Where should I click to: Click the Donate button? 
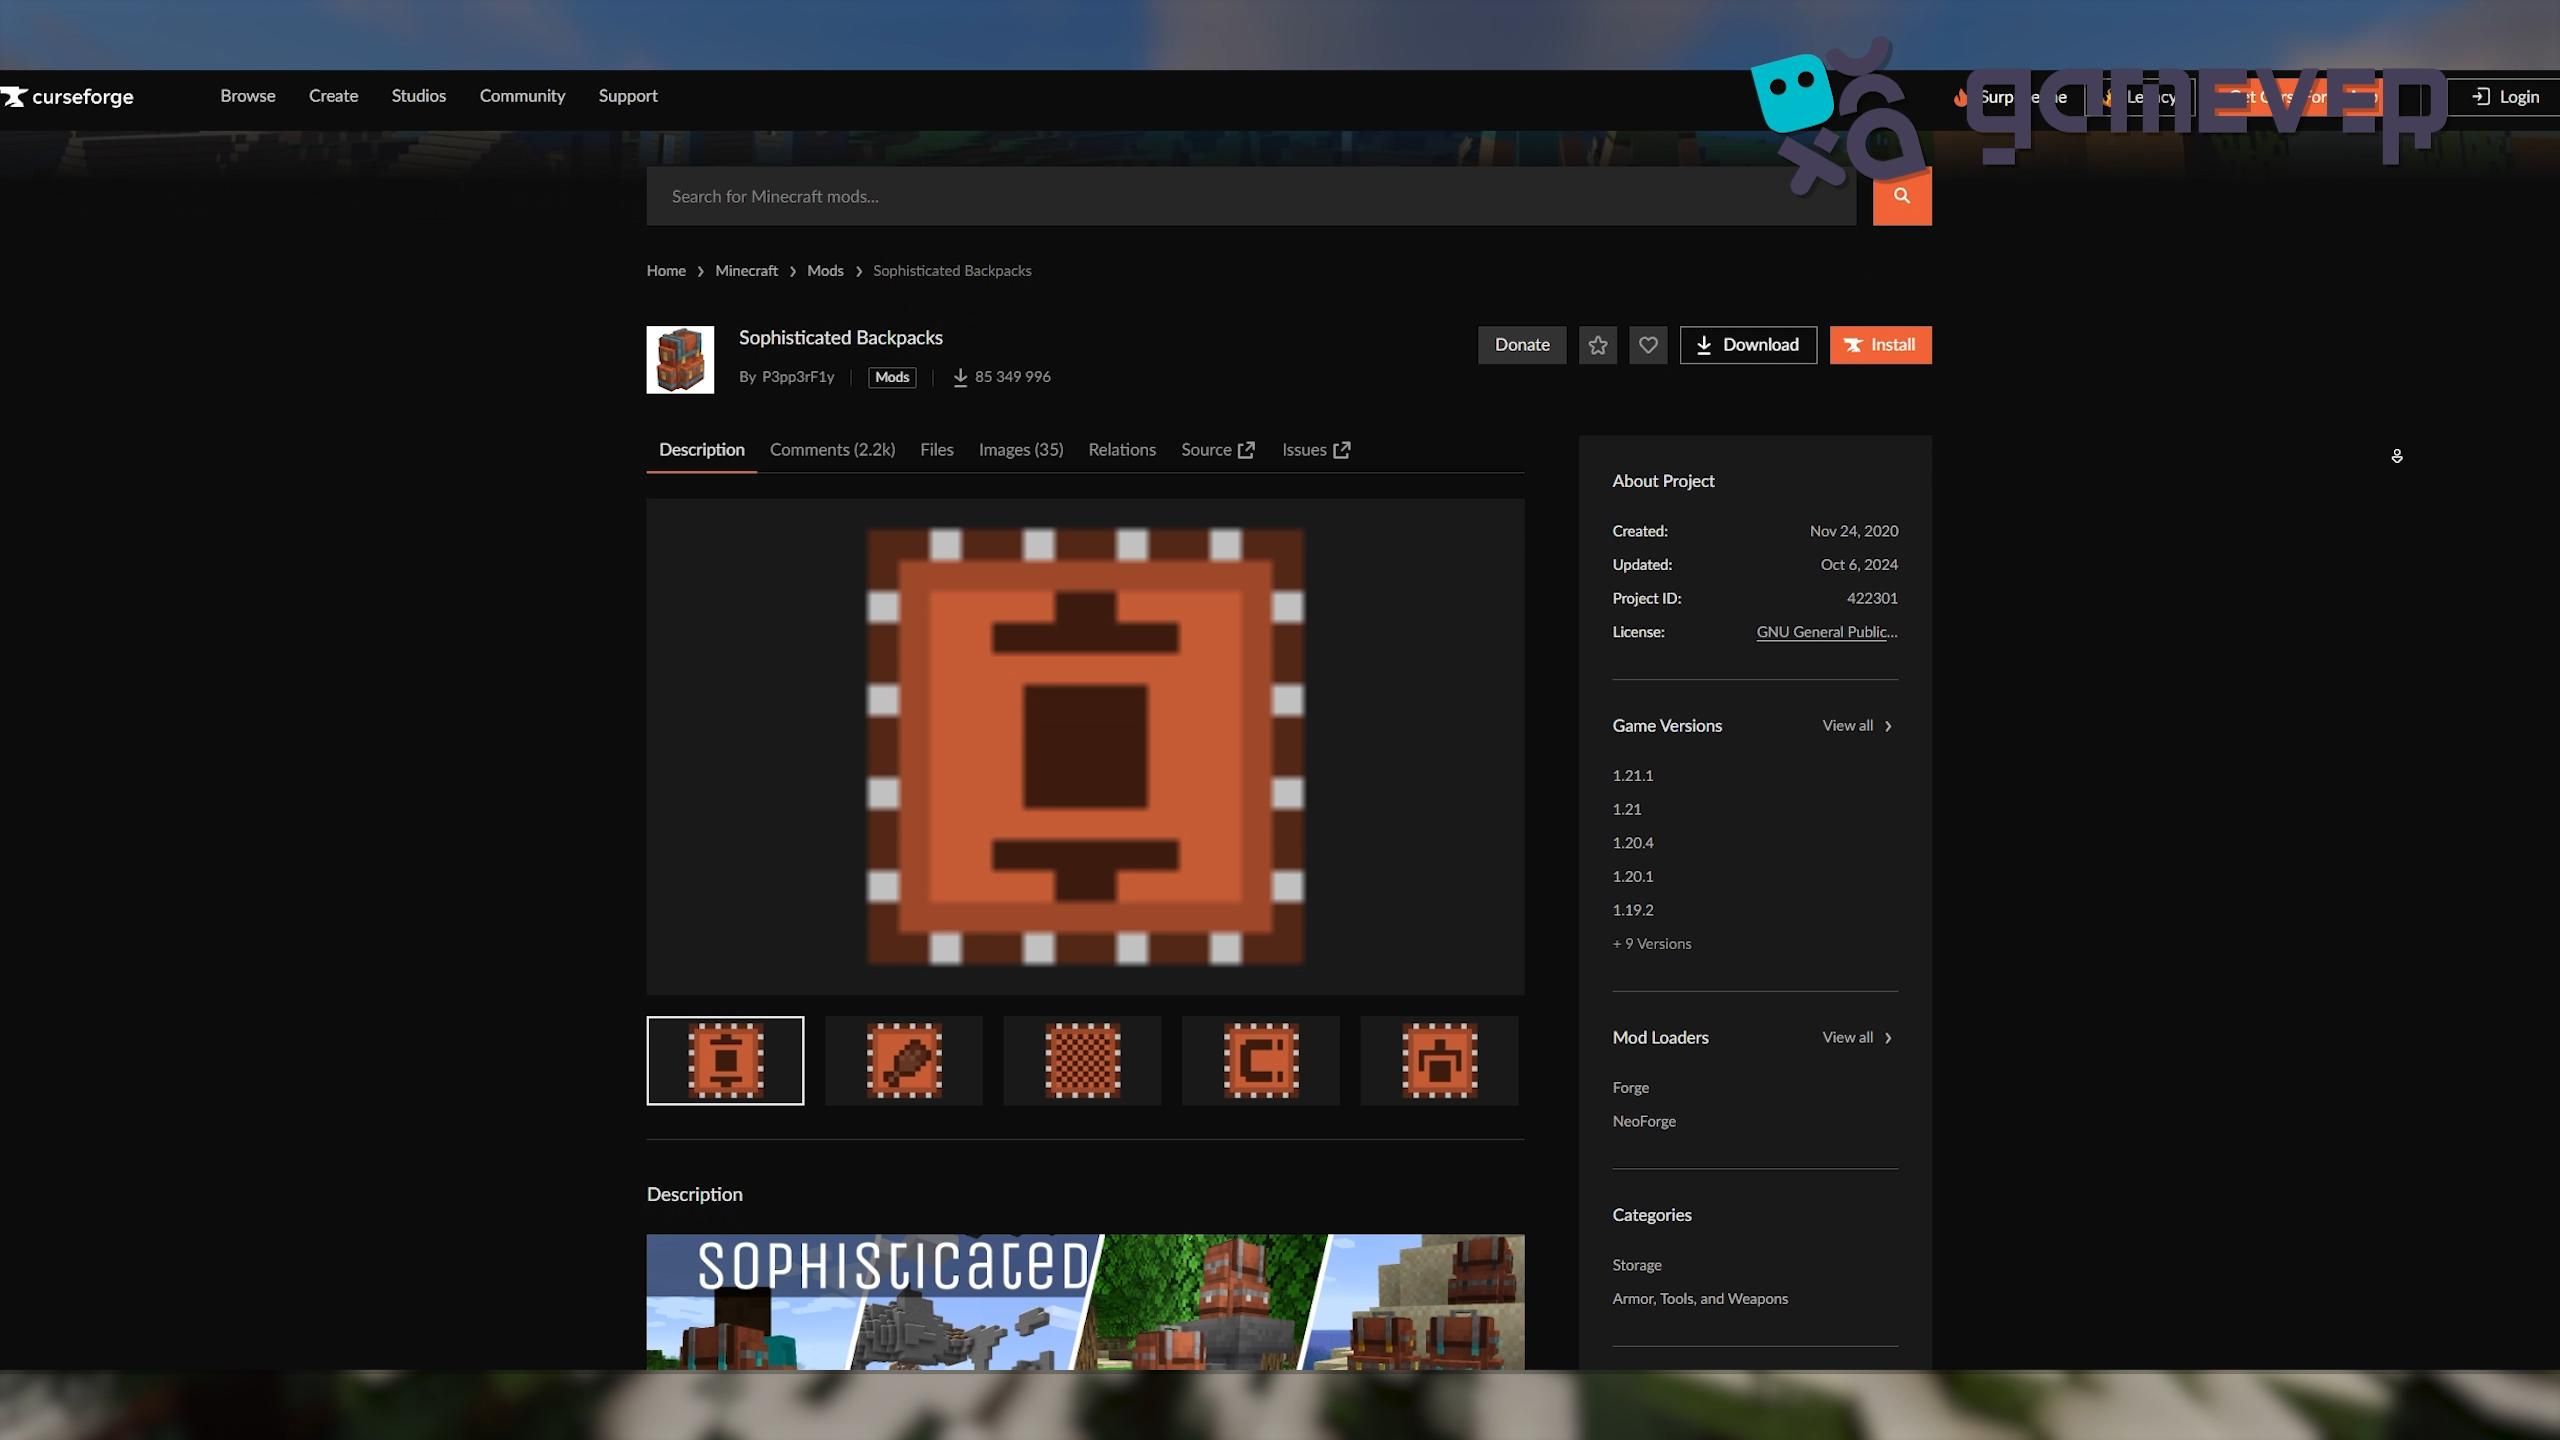pos(1521,344)
